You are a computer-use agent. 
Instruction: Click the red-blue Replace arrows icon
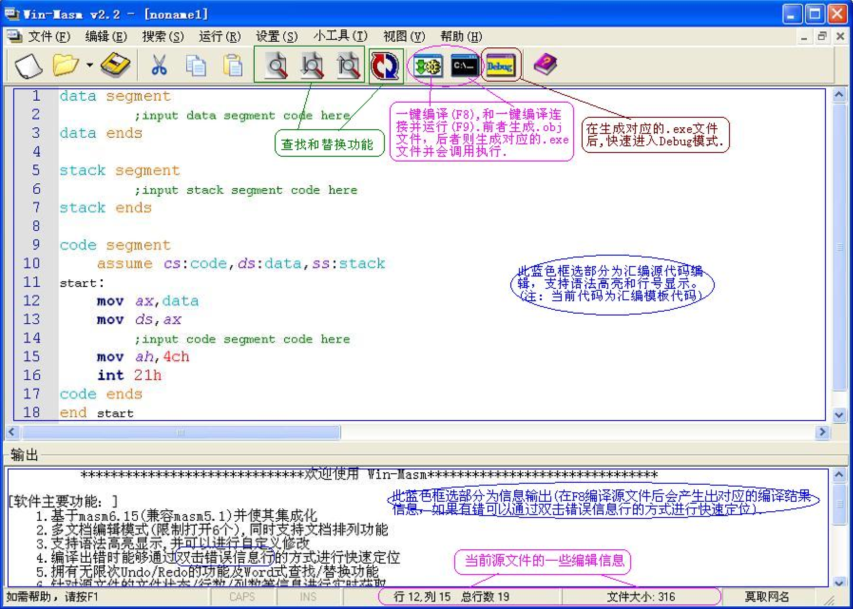(385, 65)
